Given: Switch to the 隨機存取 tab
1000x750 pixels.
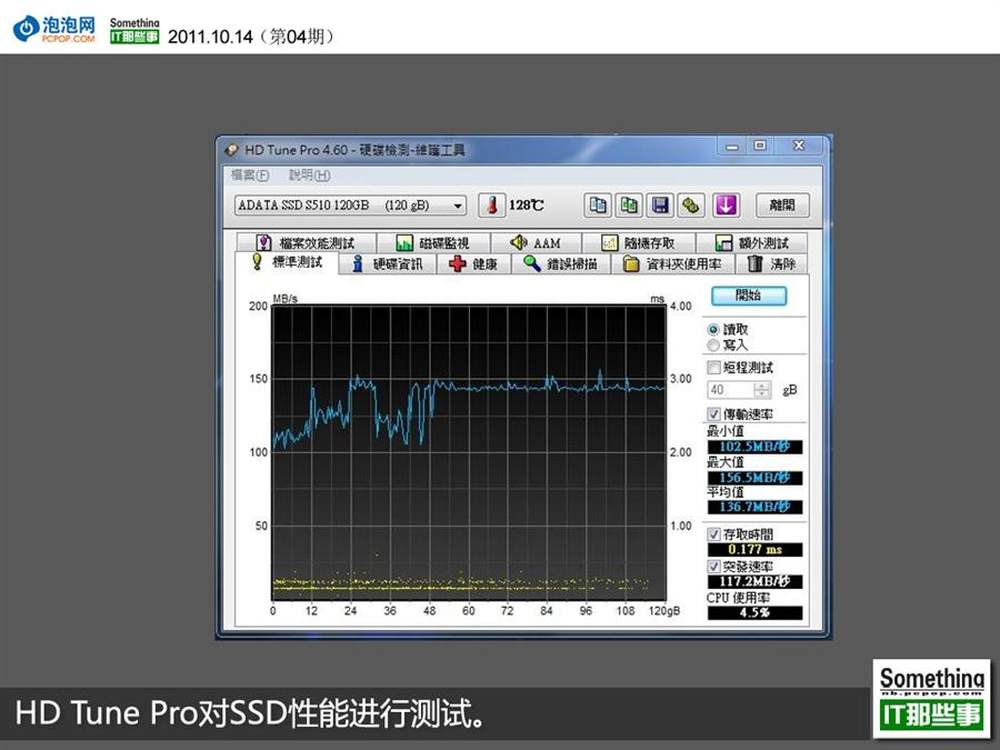Looking at the screenshot, I should pos(638,243).
